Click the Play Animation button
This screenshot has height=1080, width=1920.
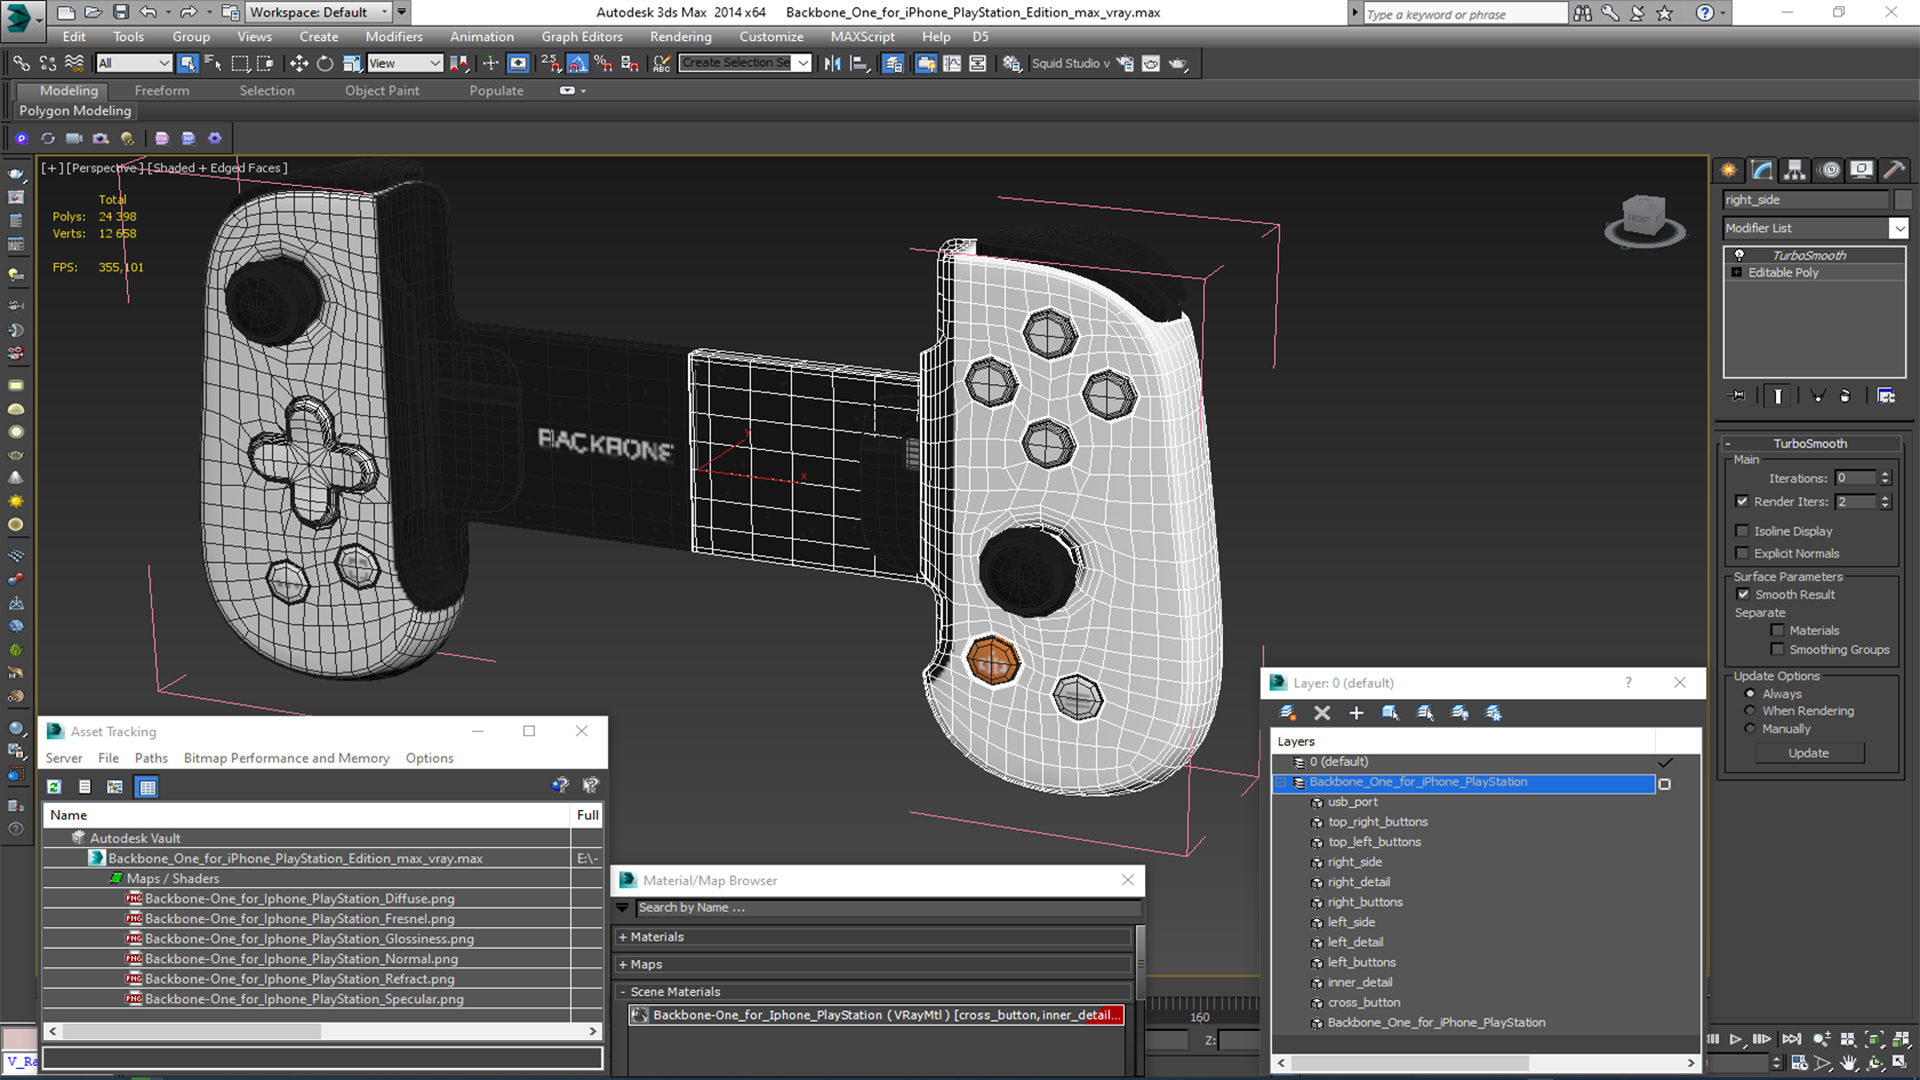tap(1736, 1039)
